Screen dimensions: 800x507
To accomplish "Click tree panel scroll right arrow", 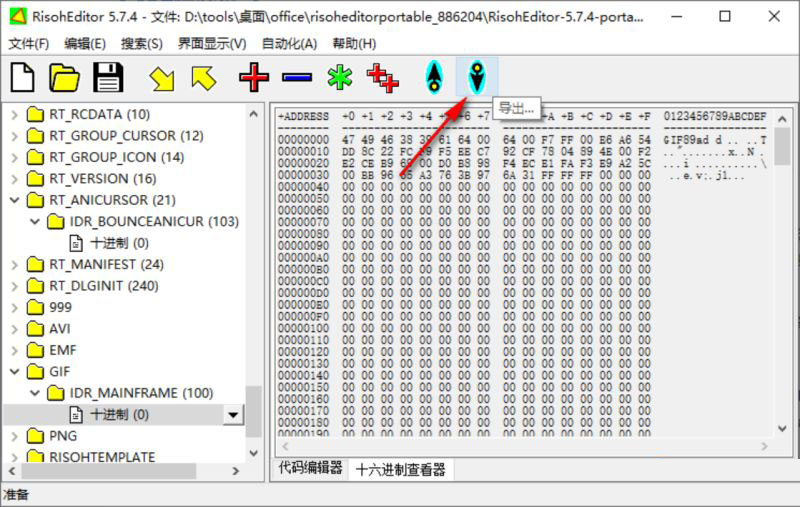I will coord(235,471).
